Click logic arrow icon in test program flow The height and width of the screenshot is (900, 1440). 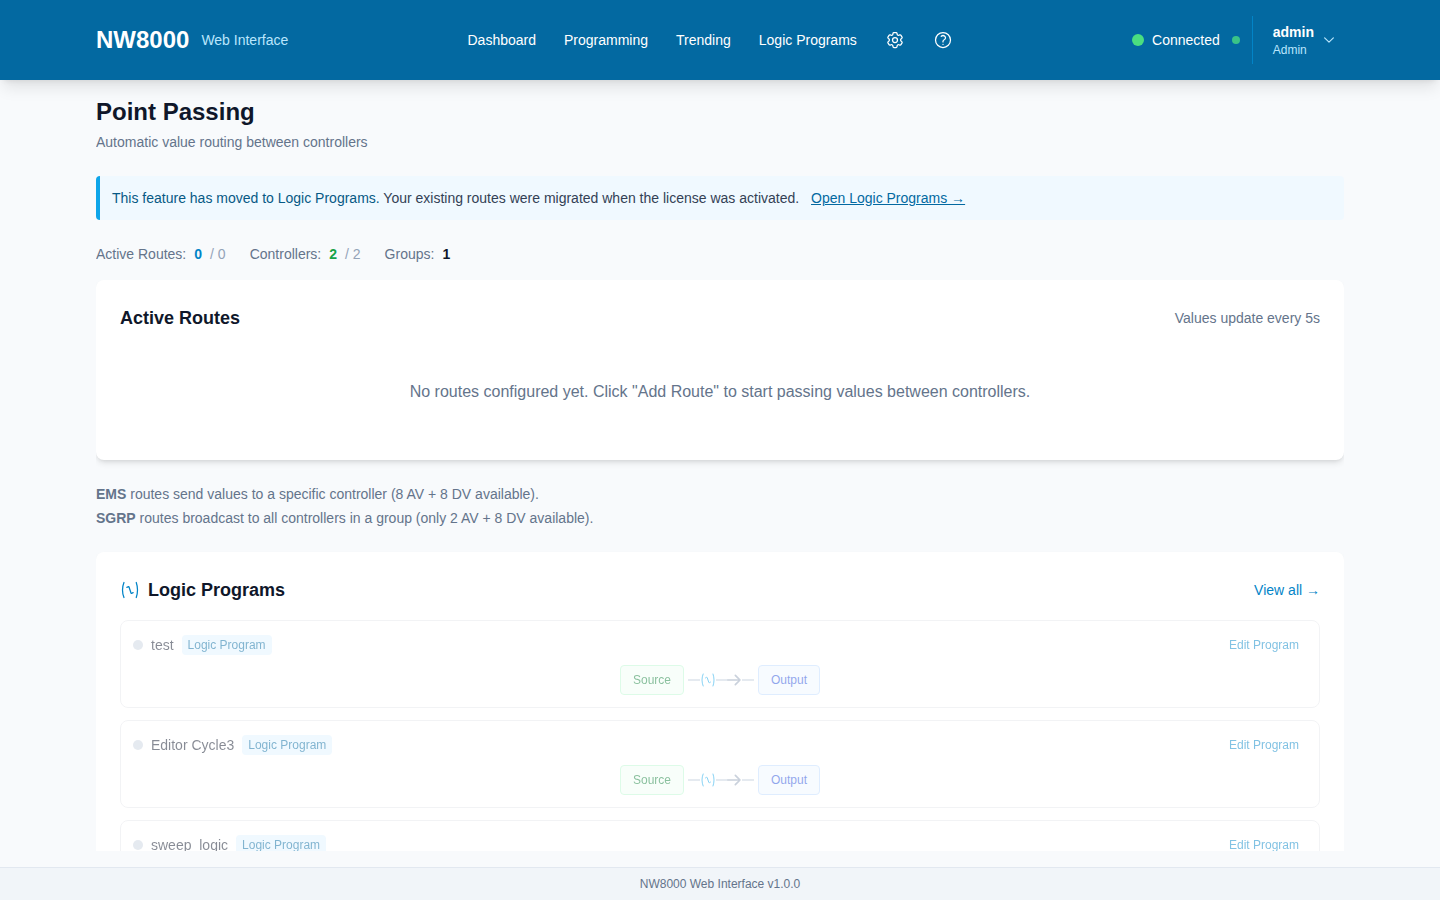click(721, 680)
